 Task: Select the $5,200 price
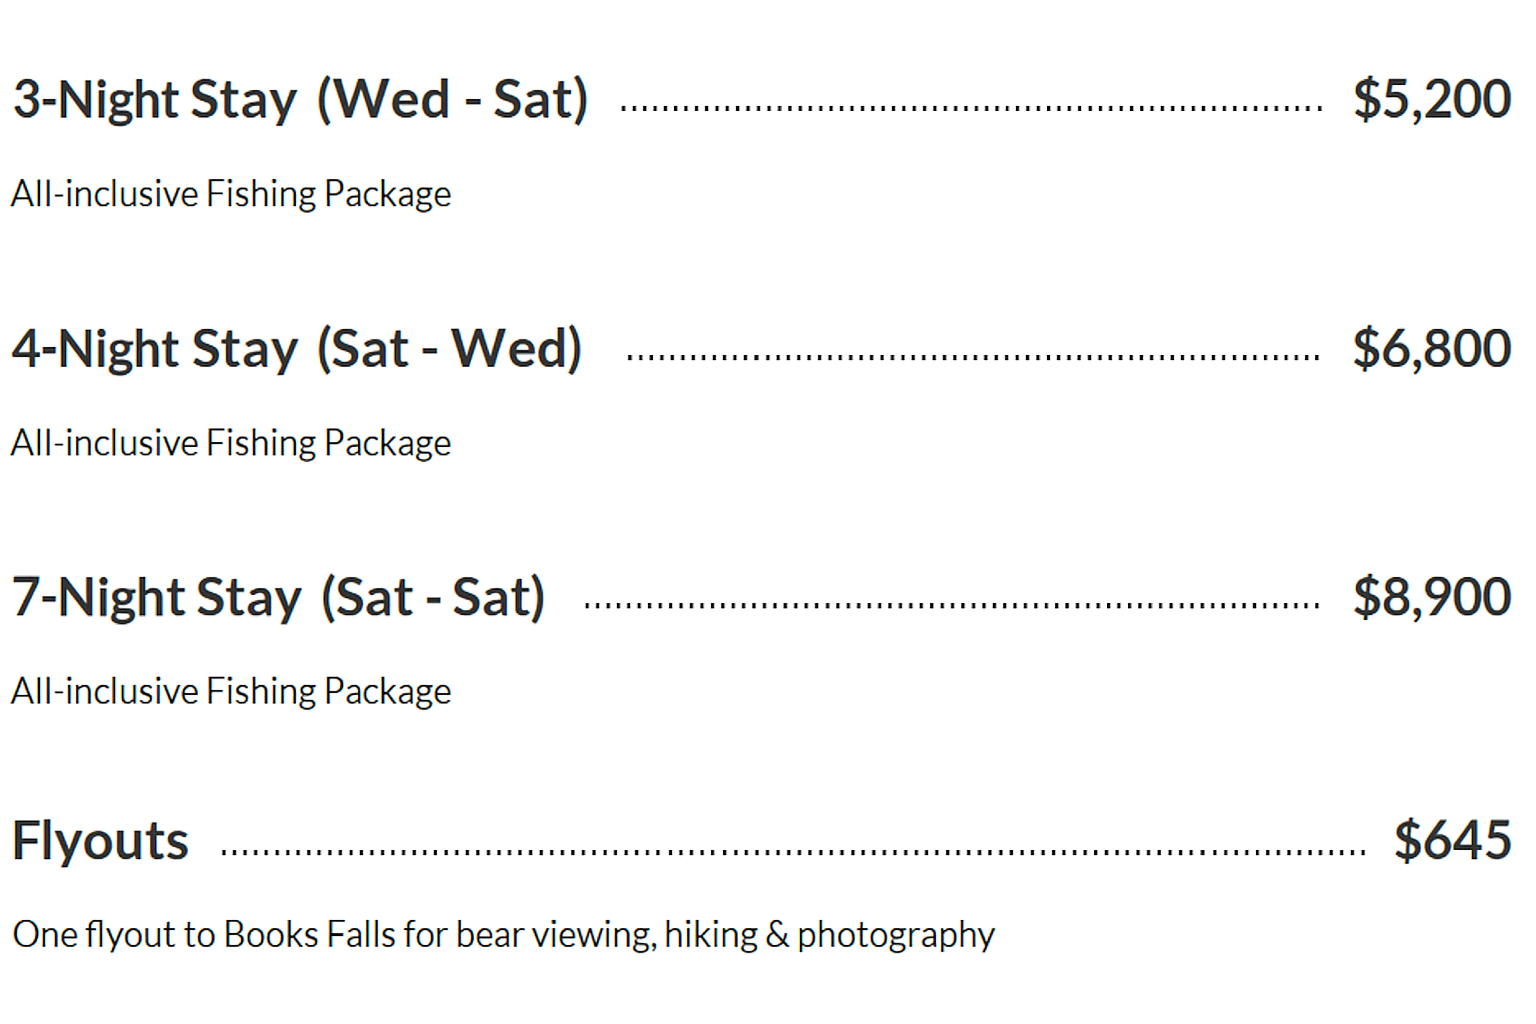(x=1431, y=100)
